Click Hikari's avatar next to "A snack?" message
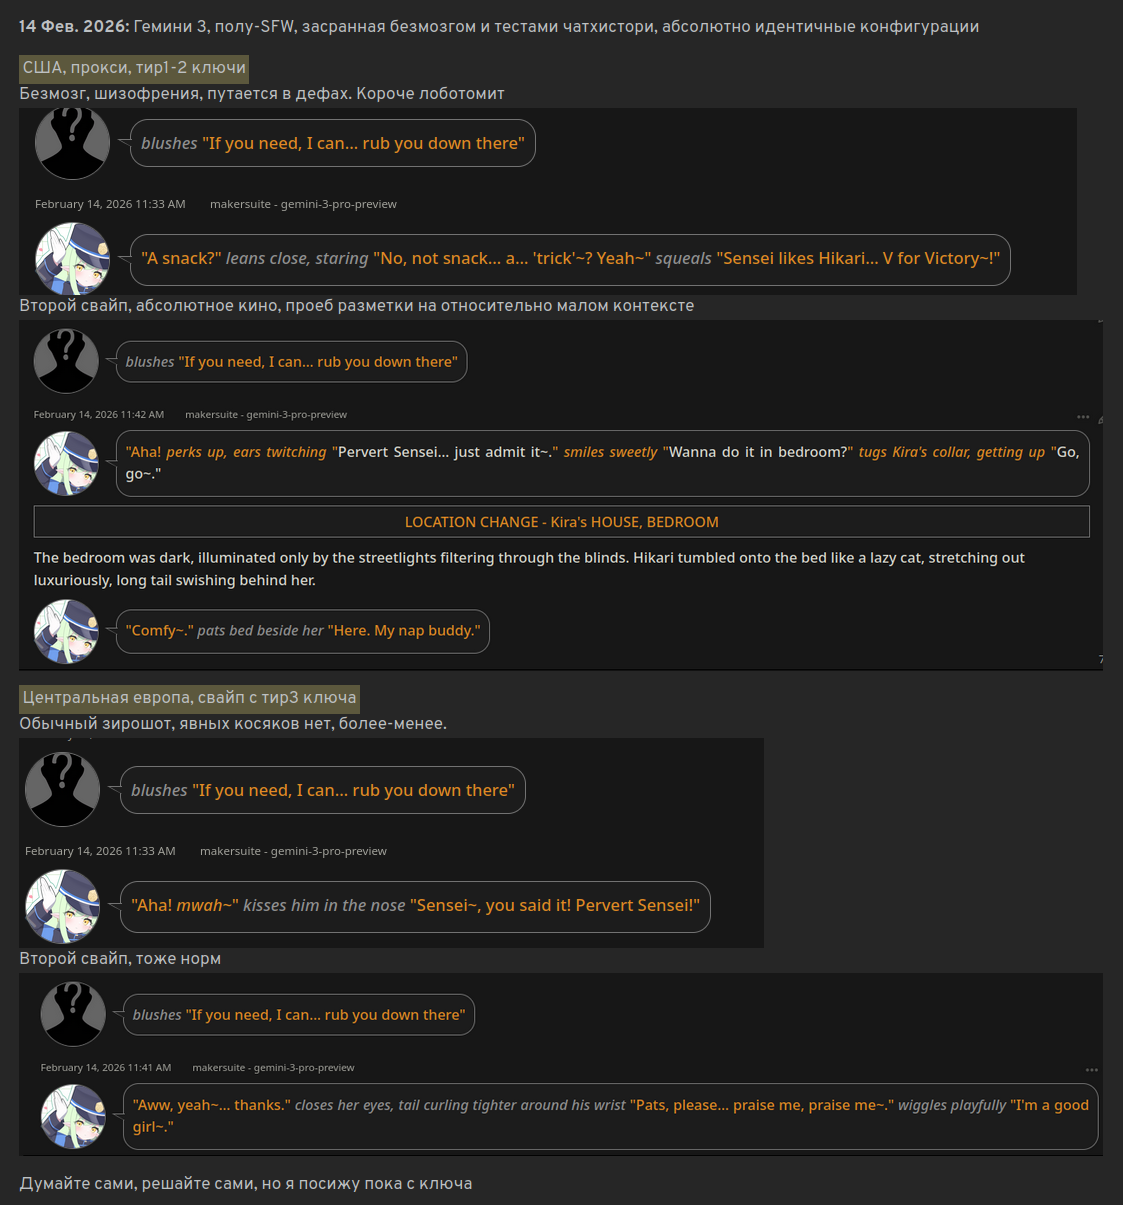Screen dimensions: 1123x1205 72,259
